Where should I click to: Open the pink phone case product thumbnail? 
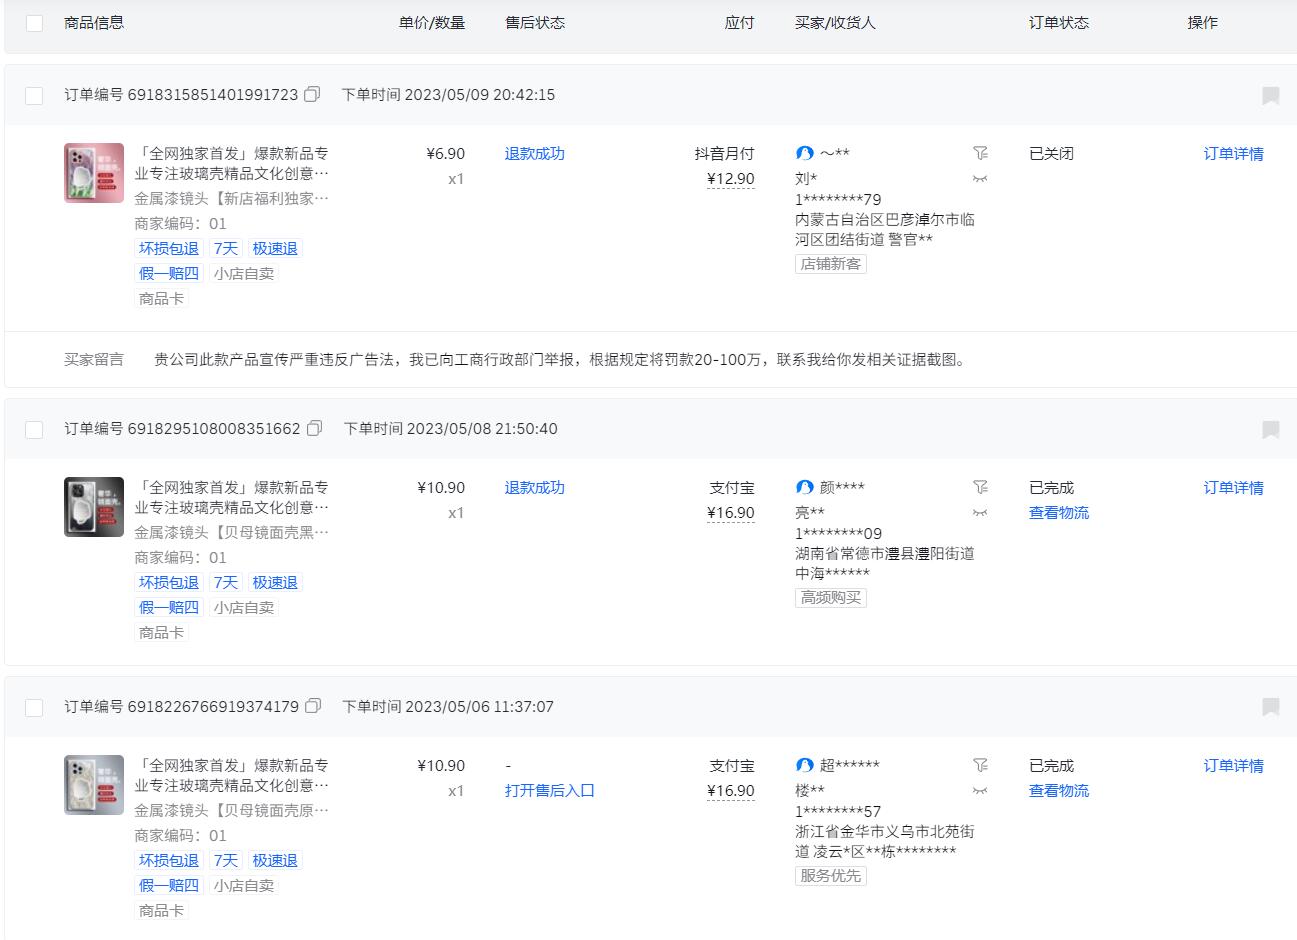(x=93, y=173)
